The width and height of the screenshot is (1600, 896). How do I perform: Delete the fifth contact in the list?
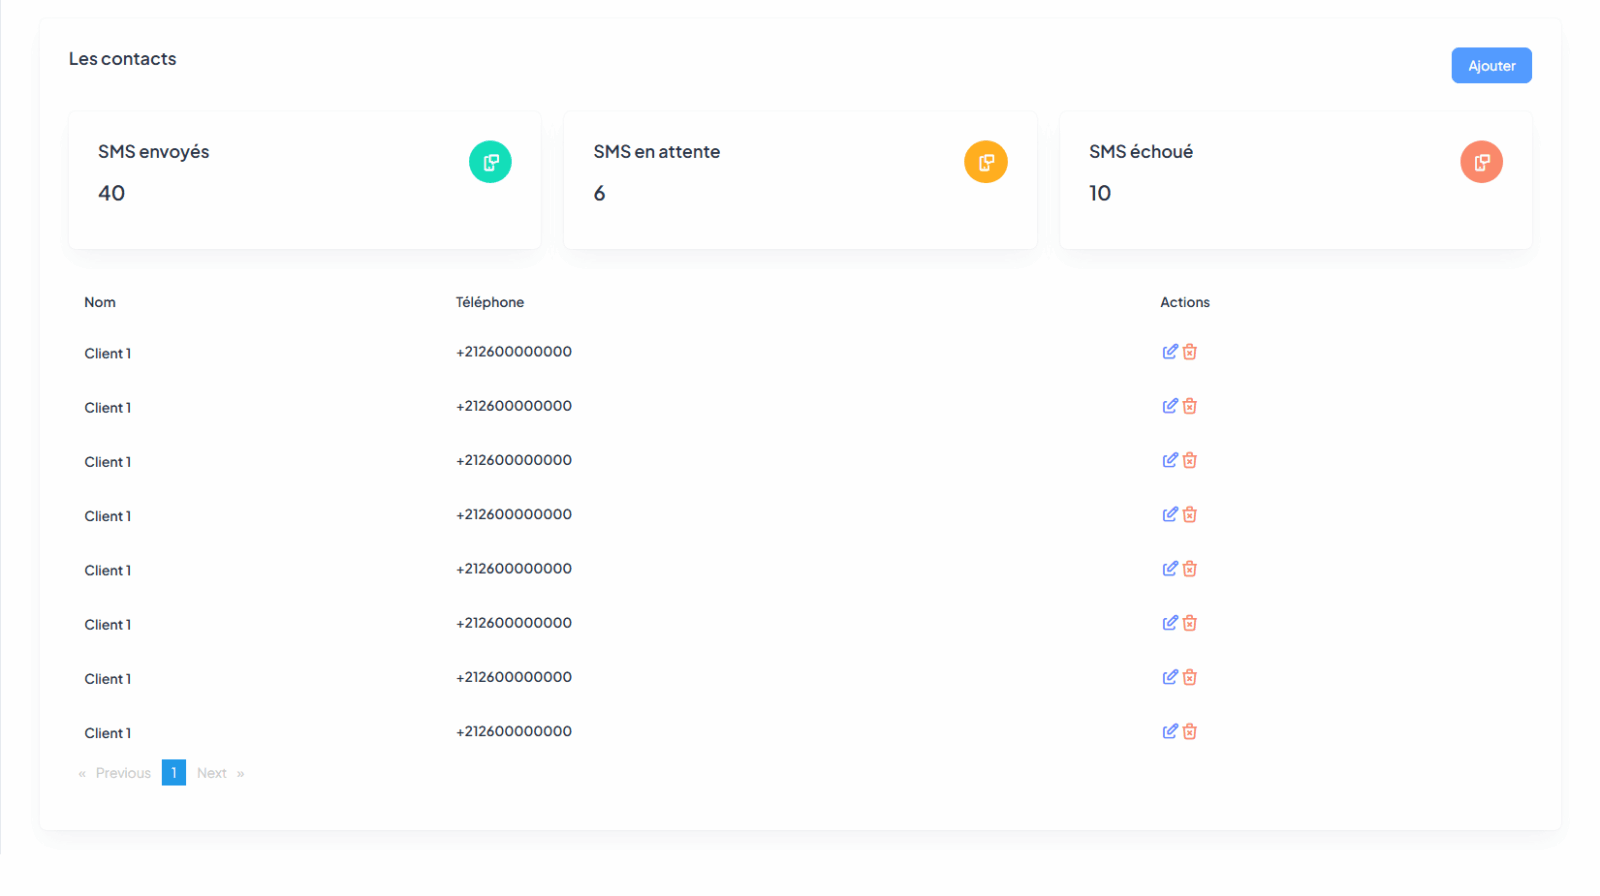[1190, 569]
